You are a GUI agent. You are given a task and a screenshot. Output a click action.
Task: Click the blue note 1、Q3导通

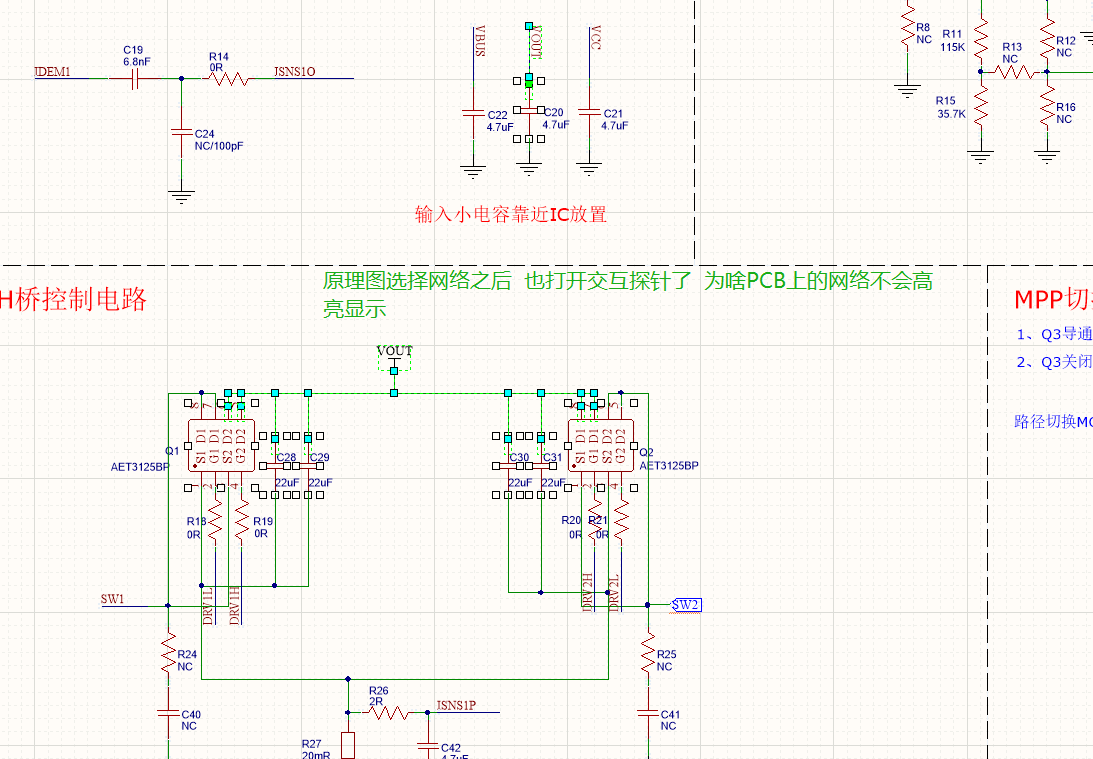tap(1054, 335)
